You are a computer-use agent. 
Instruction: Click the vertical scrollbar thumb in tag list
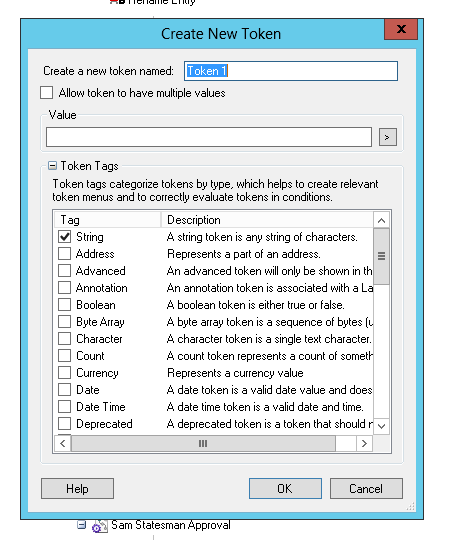coord(381,256)
